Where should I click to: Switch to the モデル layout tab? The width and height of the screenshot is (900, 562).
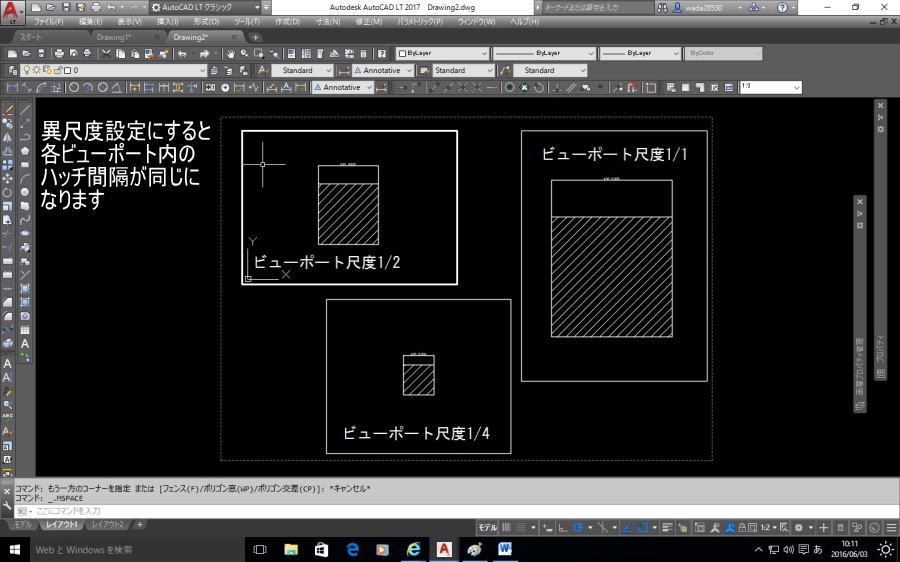23,525
